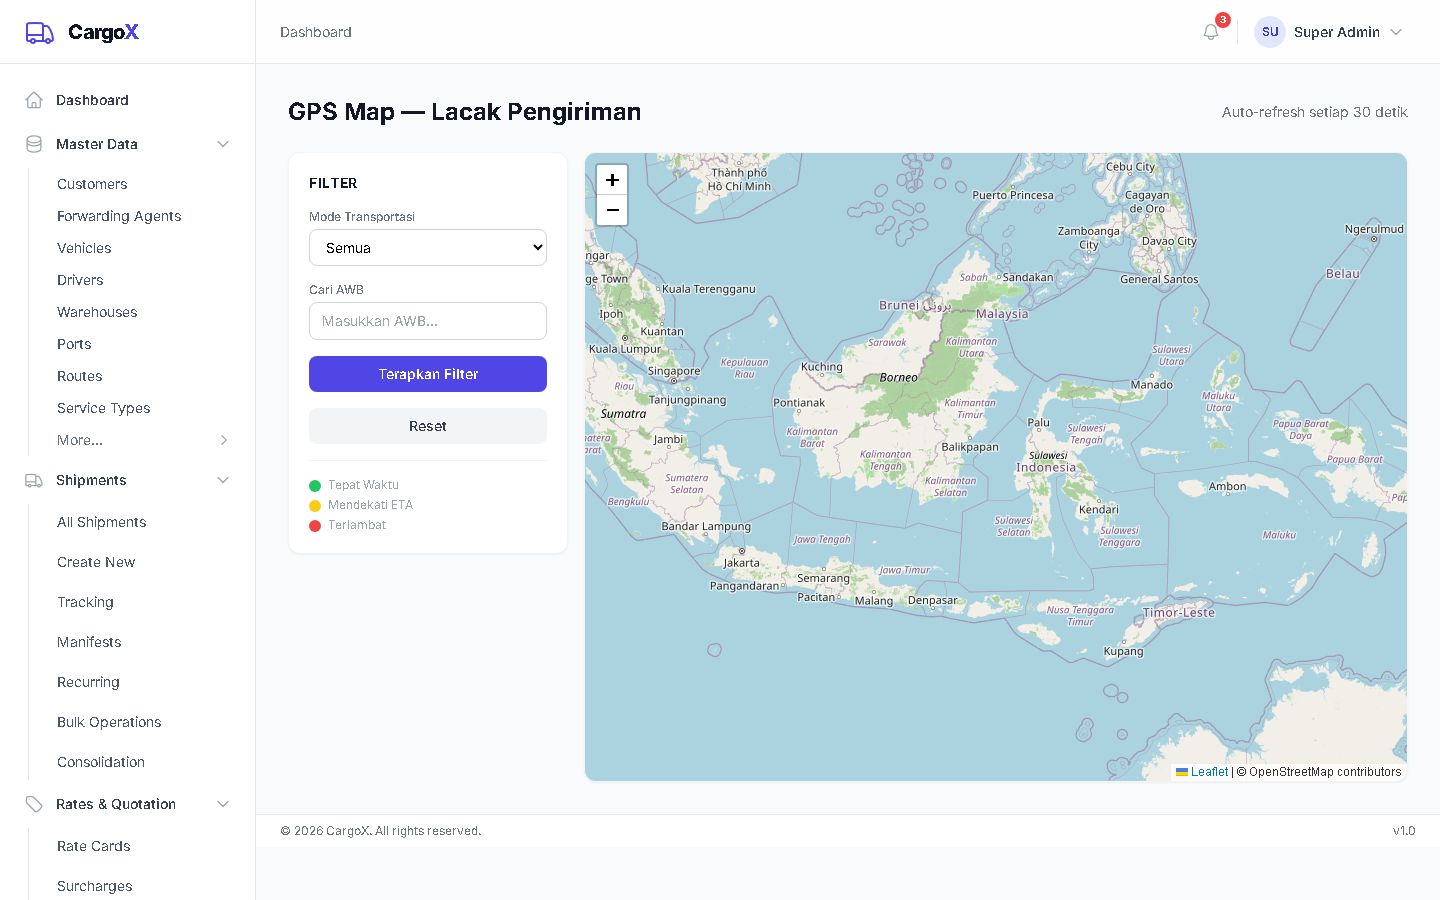The width and height of the screenshot is (1440, 900).
Task: Click the Balikpapan label on the map
Action: [970, 447]
